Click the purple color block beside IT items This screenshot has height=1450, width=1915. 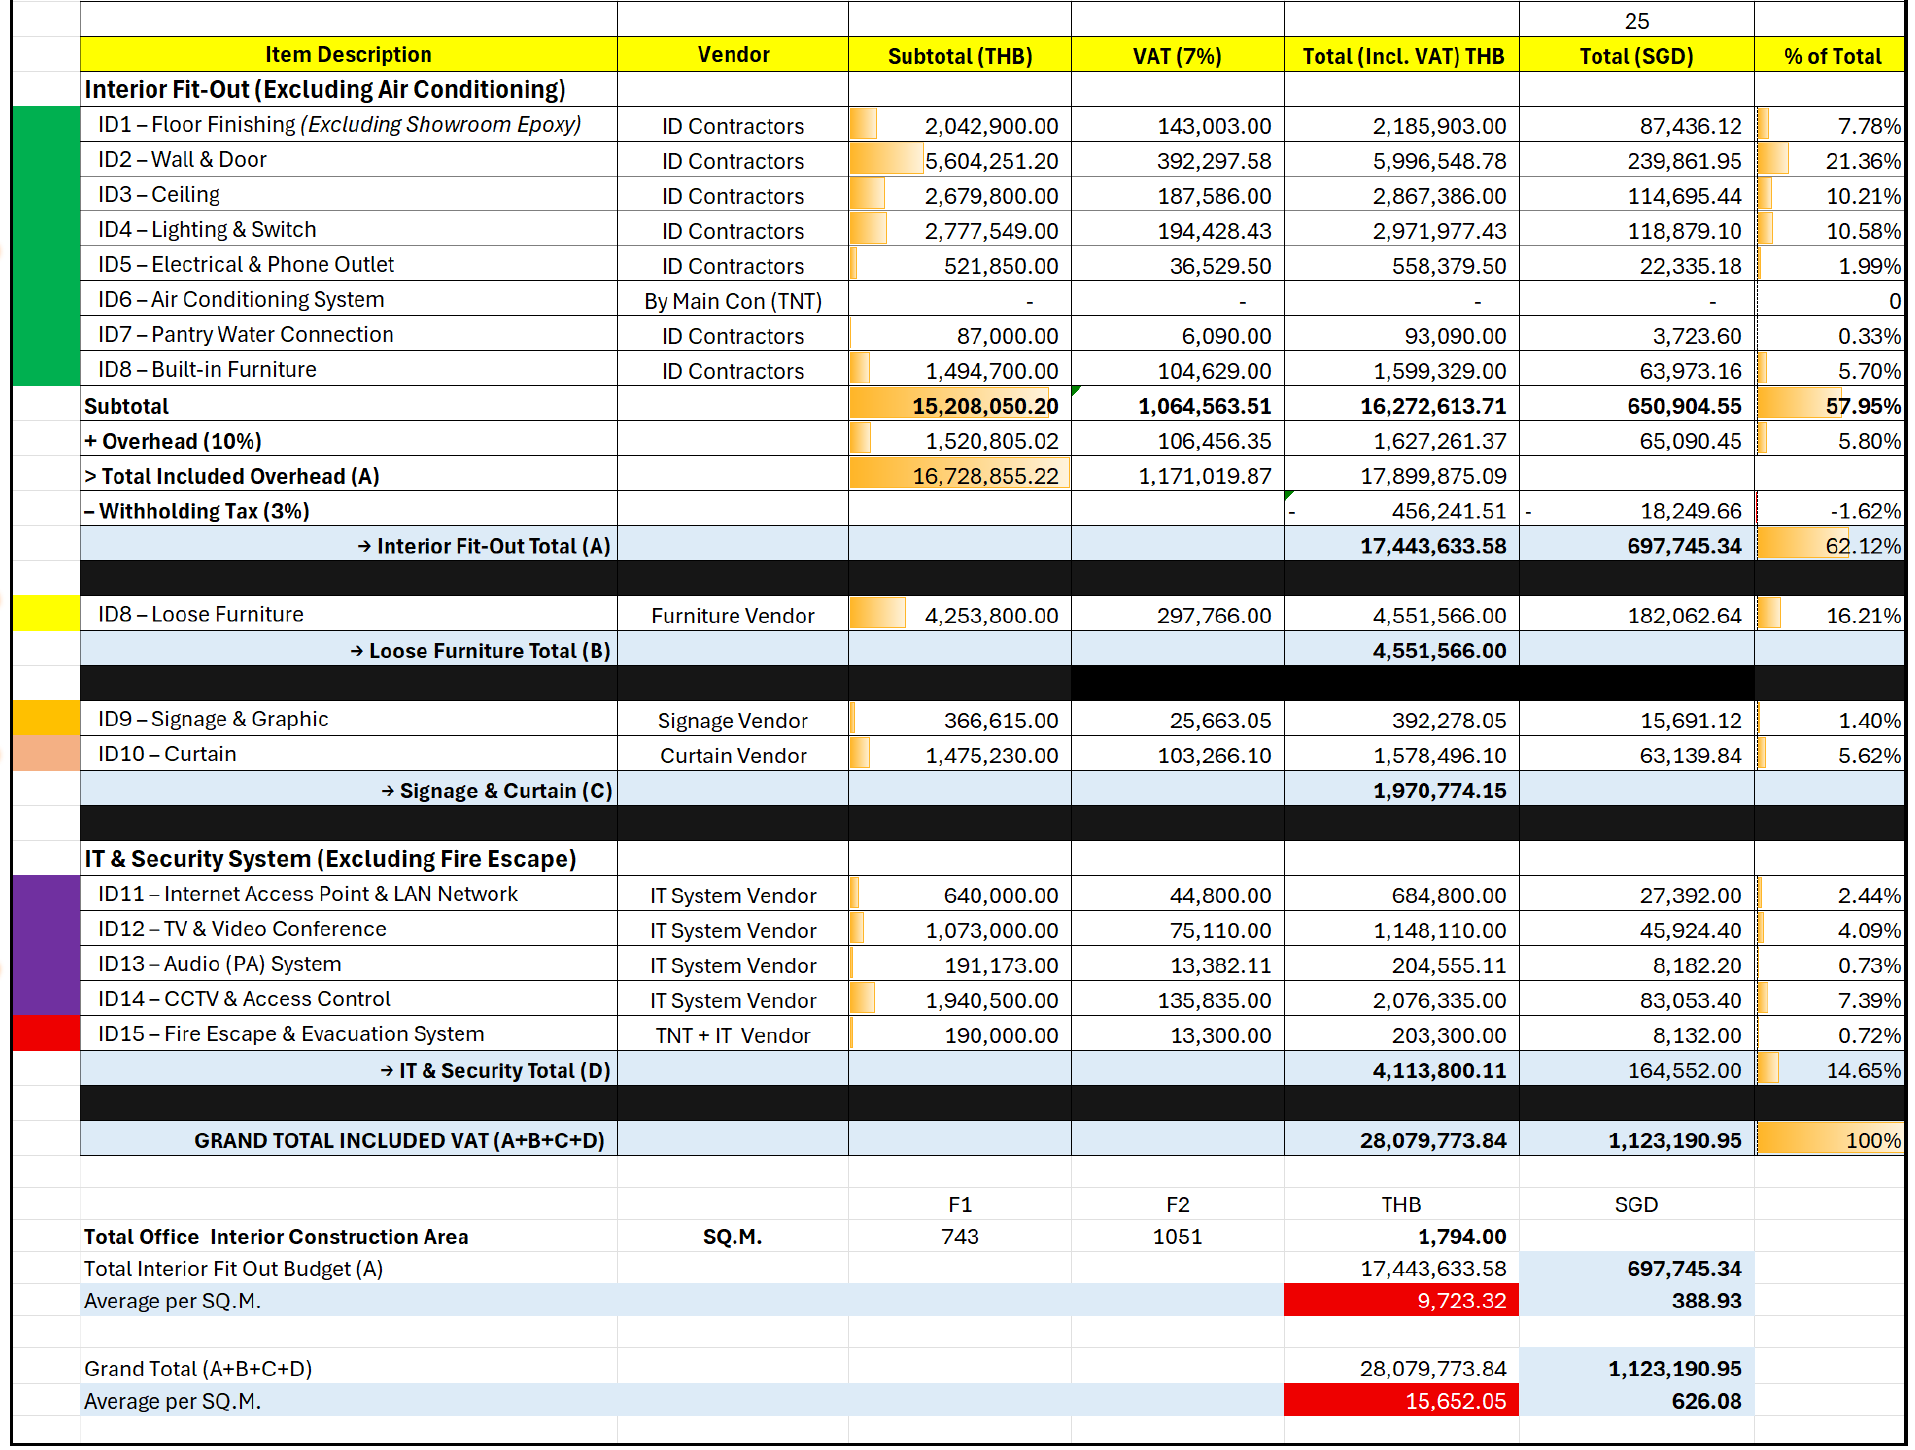(x=46, y=945)
